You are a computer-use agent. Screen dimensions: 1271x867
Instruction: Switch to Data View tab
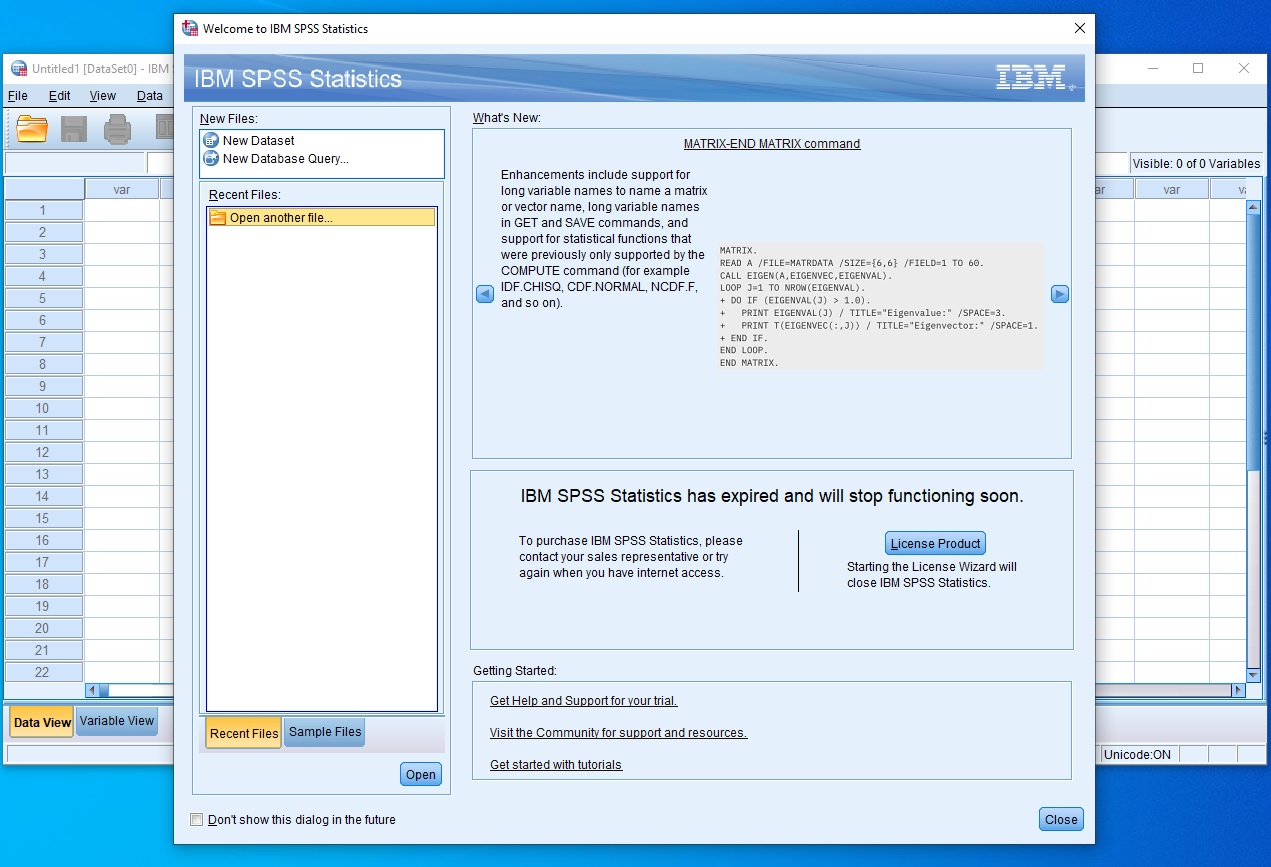pos(42,722)
